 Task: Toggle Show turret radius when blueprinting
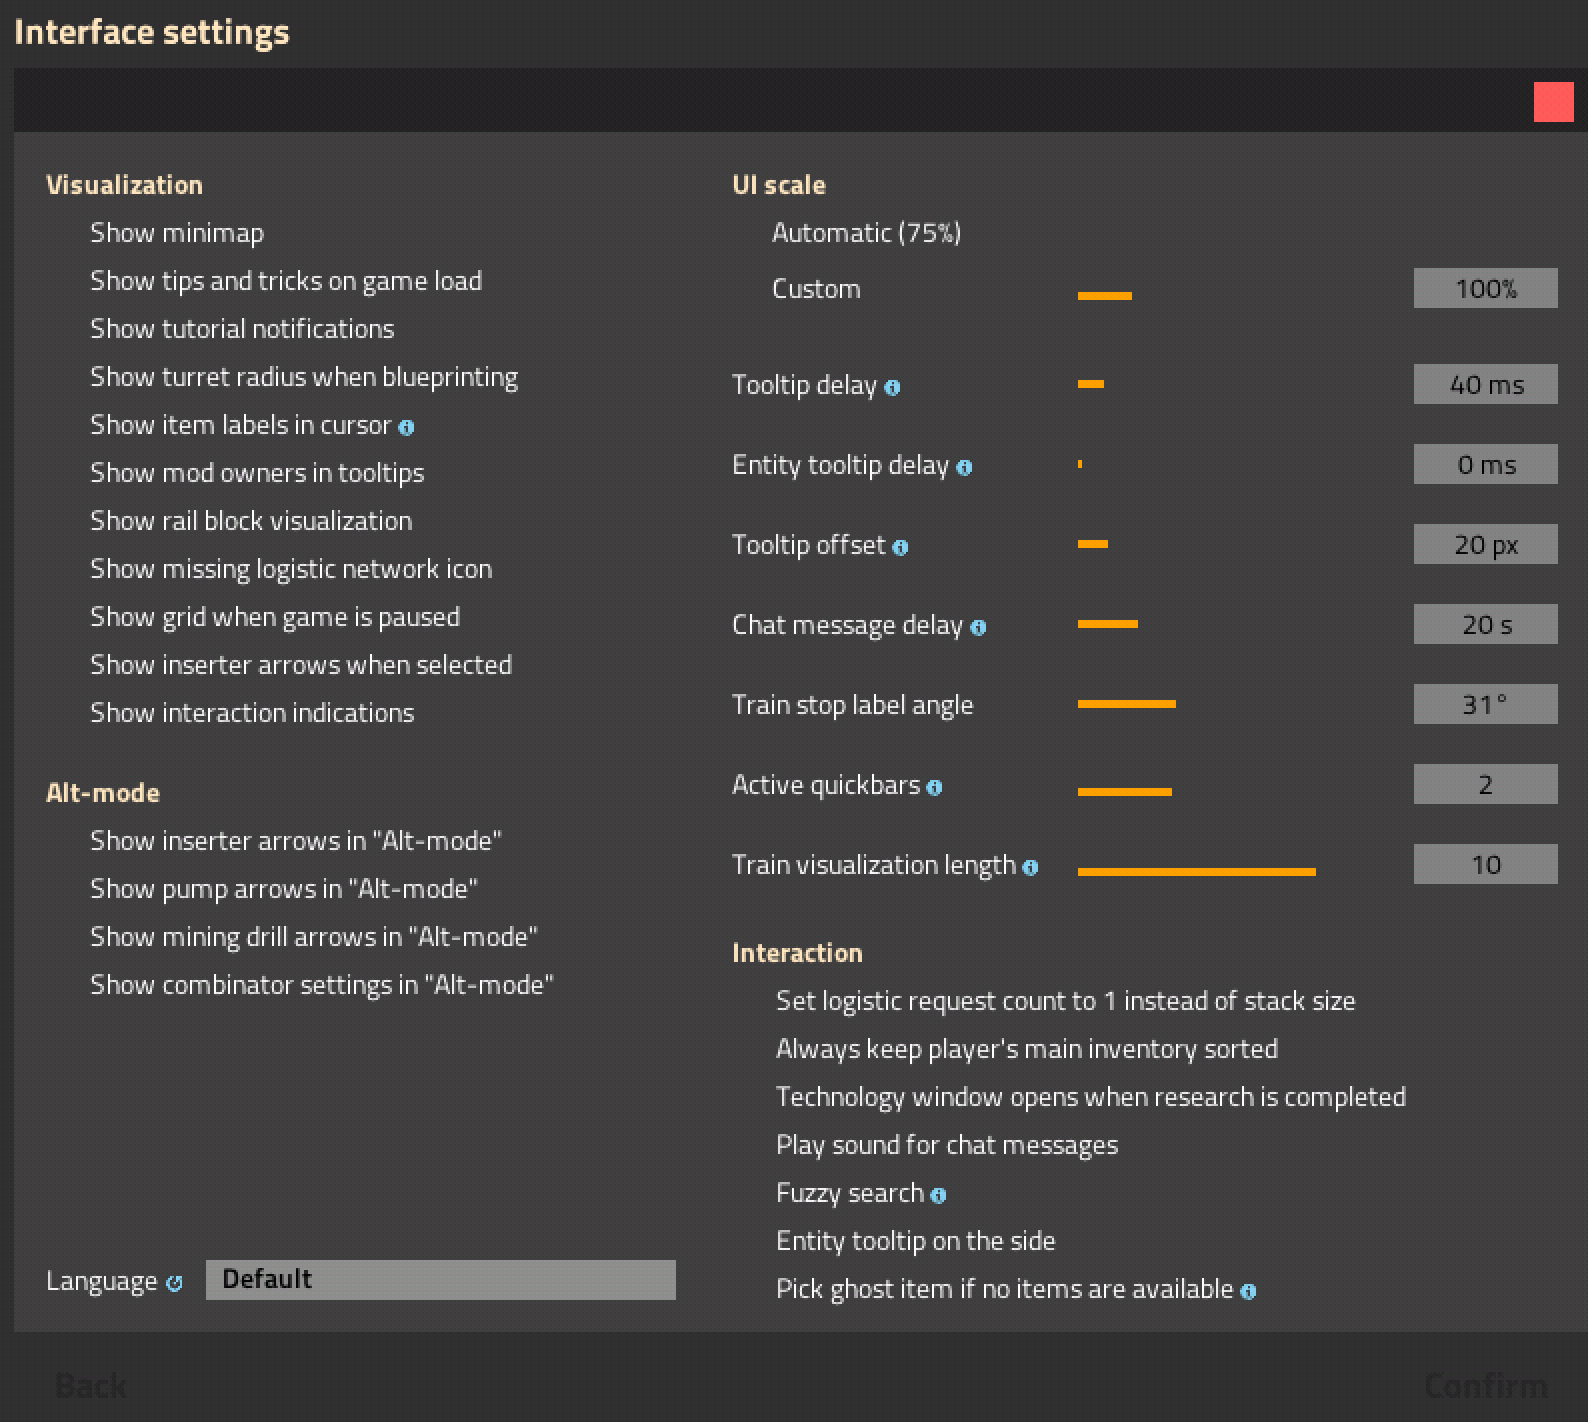point(304,377)
